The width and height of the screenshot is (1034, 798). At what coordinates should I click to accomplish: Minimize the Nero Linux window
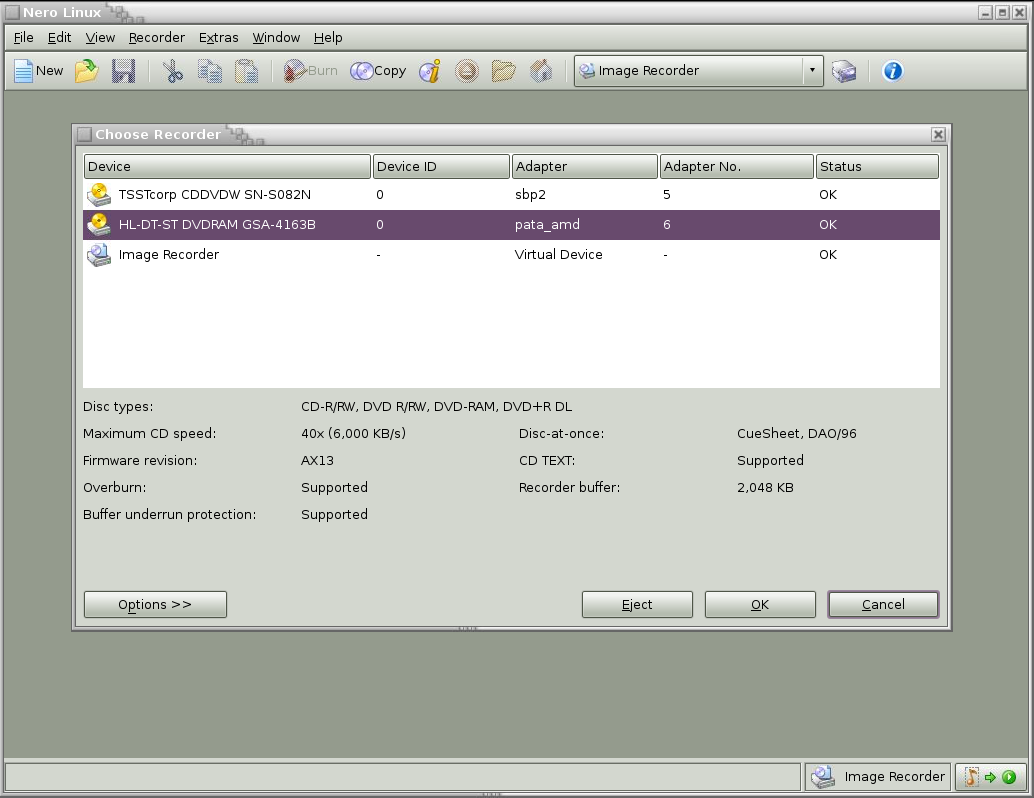[985, 13]
